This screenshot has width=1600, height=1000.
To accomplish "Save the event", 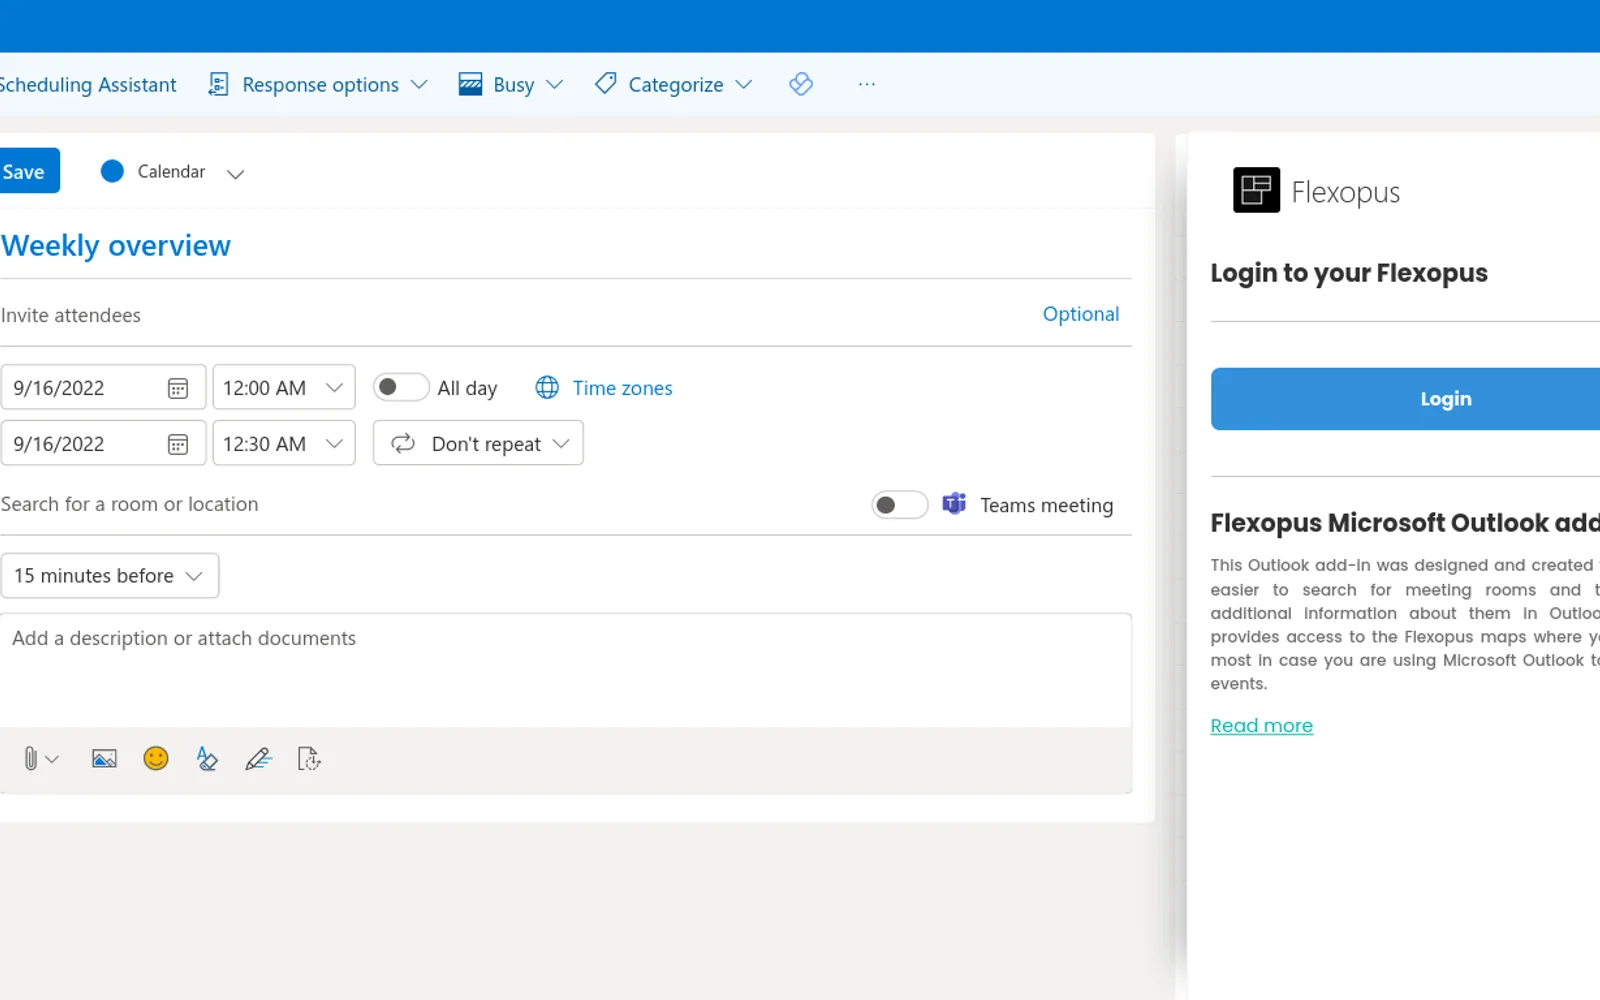I will click(28, 171).
